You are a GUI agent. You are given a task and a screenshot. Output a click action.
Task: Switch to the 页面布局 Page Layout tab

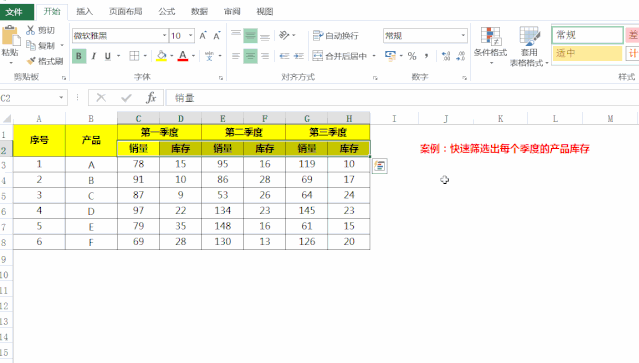pyautogui.click(x=126, y=12)
